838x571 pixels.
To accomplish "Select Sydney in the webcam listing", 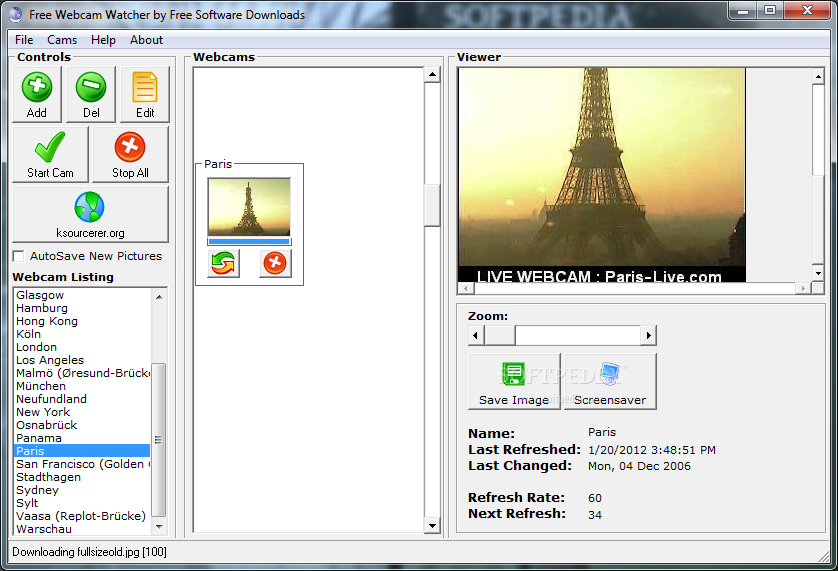I will pyautogui.click(x=82, y=490).
